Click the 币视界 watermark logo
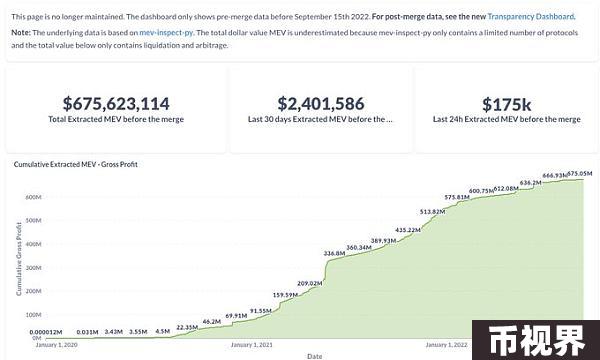This screenshot has height=360, width=600. [536, 340]
